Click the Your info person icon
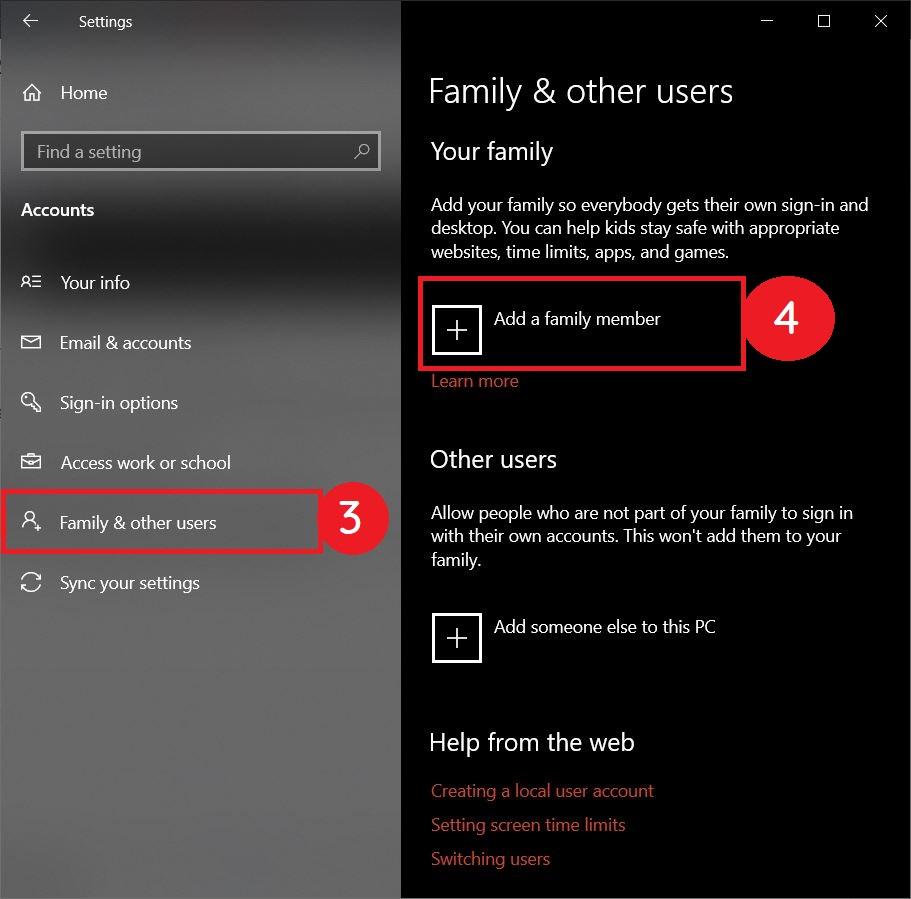Image resolution: width=911 pixels, height=899 pixels. pyautogui.click(x=31, y=282)
